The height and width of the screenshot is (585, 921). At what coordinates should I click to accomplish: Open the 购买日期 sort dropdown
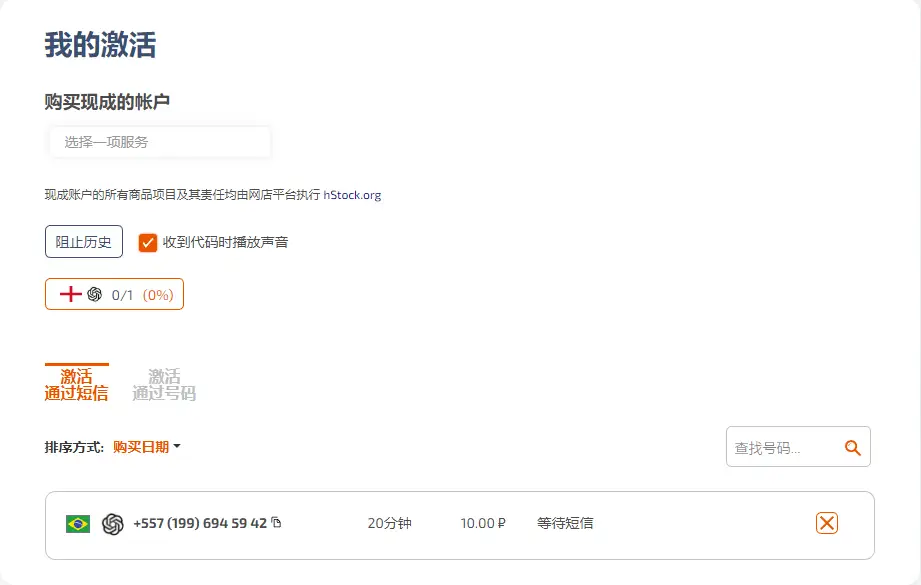pyautogui.click(x=141, y=447)
